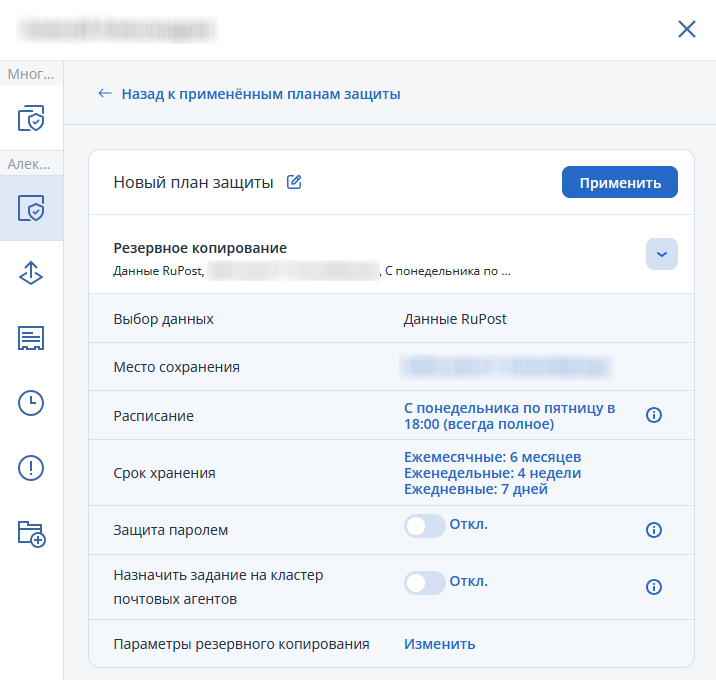This screenshot has height=680, width=716.
Task: Open schedule link С понедельника по пятницу
Action: [x=510, y=416]
